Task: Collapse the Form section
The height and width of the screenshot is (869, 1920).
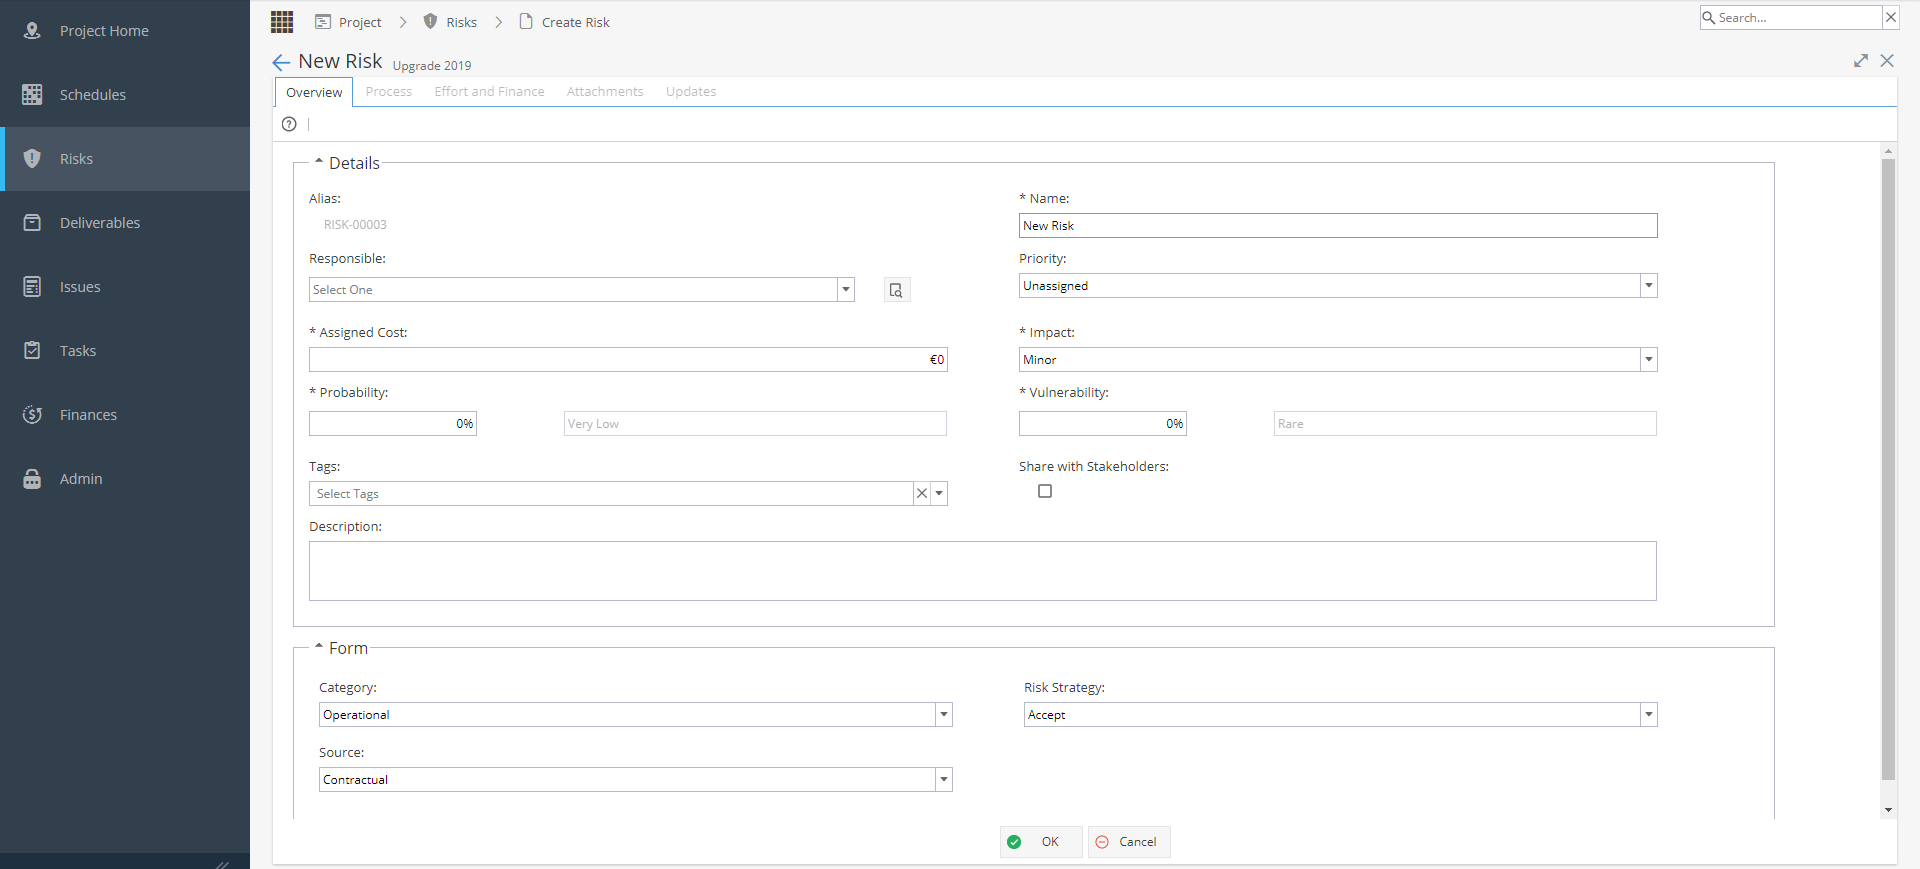Action: click(319, 646)
